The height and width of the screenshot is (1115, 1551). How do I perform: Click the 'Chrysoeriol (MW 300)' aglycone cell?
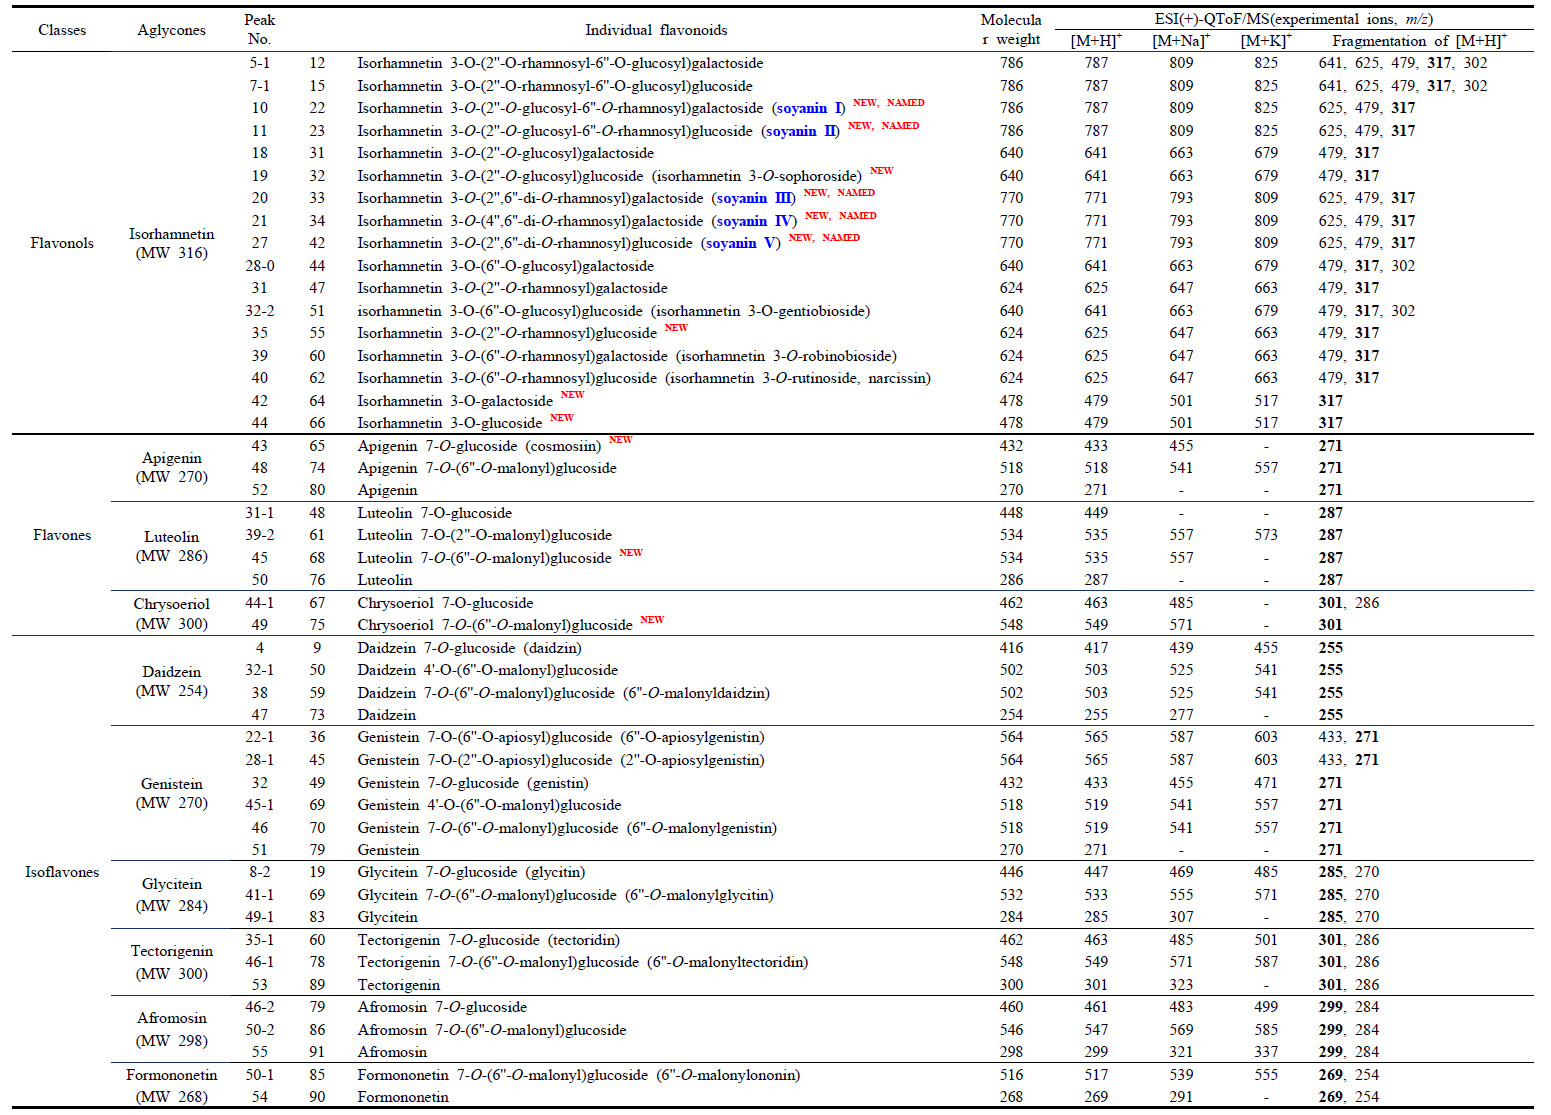(x=171, y=613)
